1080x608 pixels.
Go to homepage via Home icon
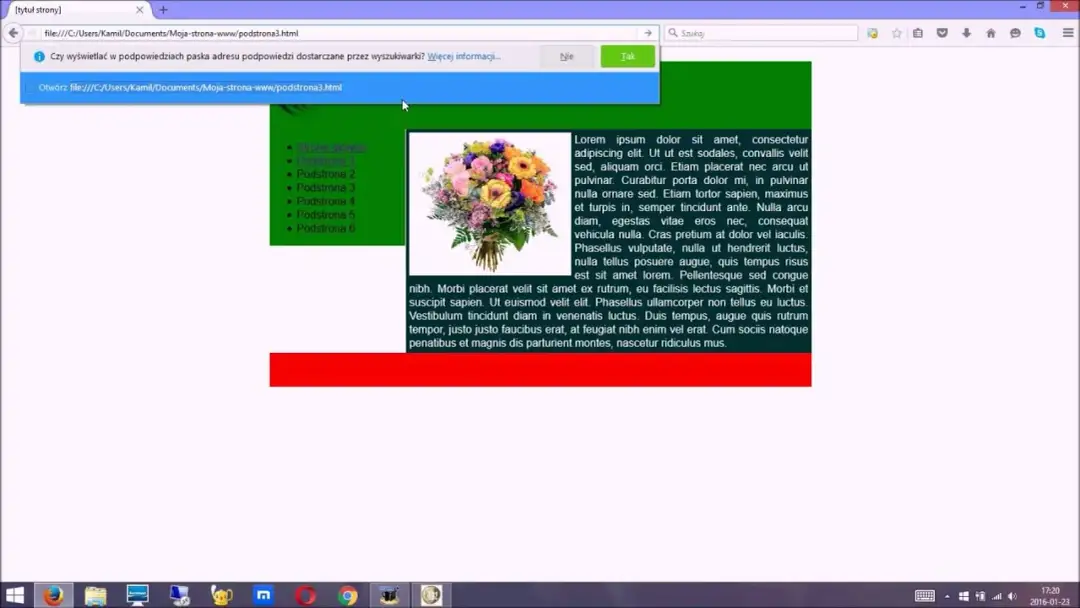(x=991, y=33)
